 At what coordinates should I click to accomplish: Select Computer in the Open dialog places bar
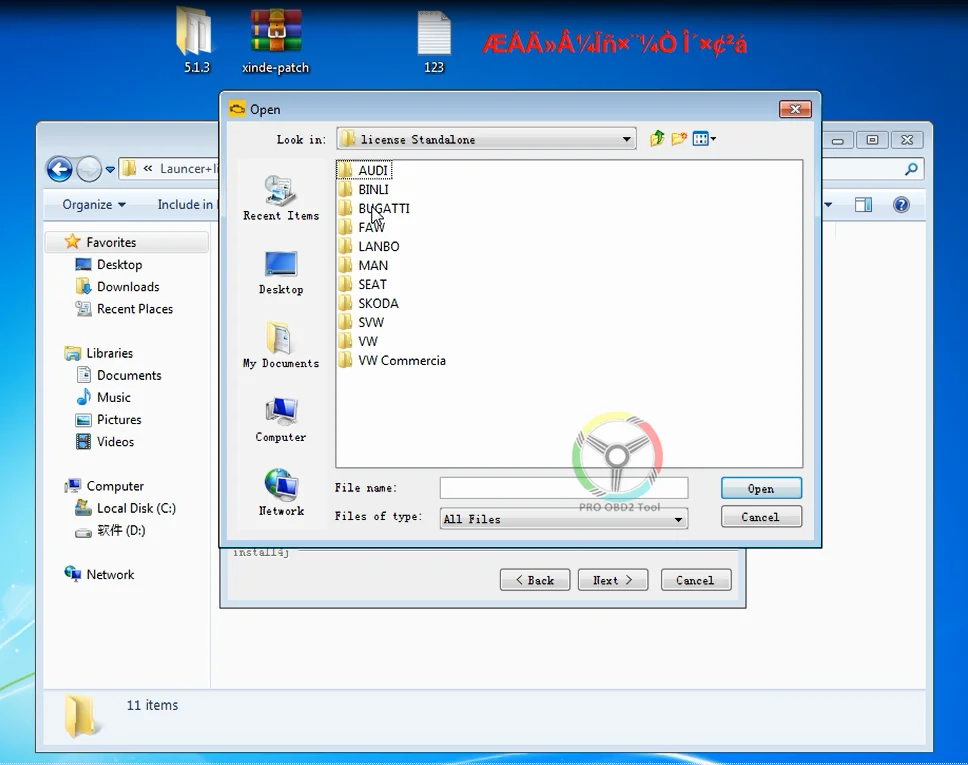(x=281, y=420)
